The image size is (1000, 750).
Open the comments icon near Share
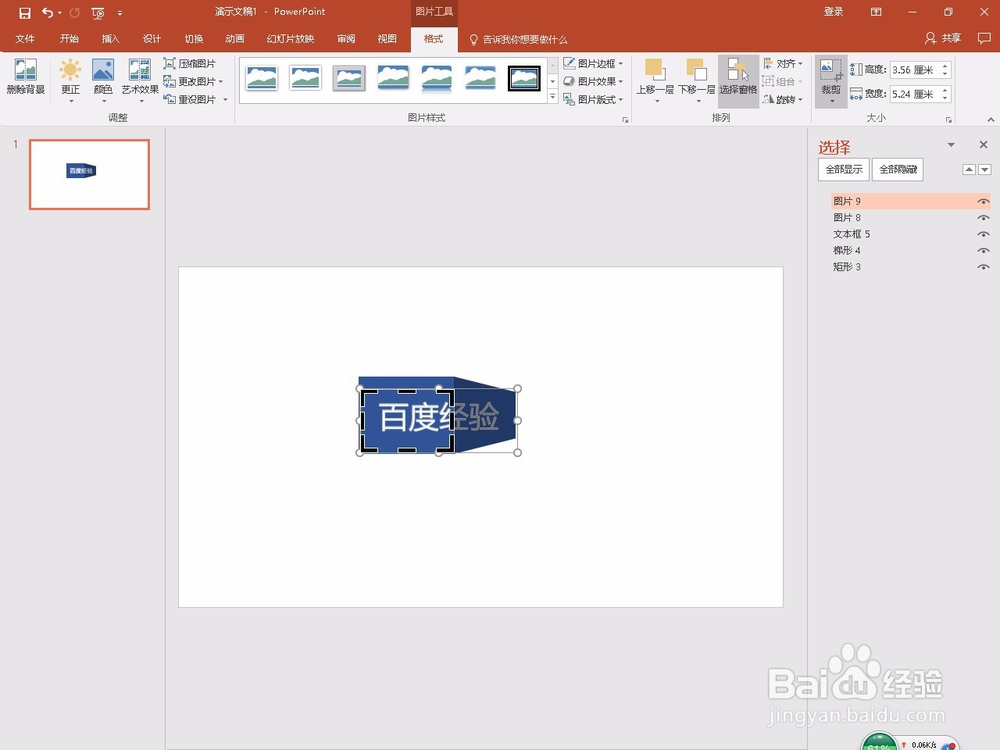click(984, 38)
